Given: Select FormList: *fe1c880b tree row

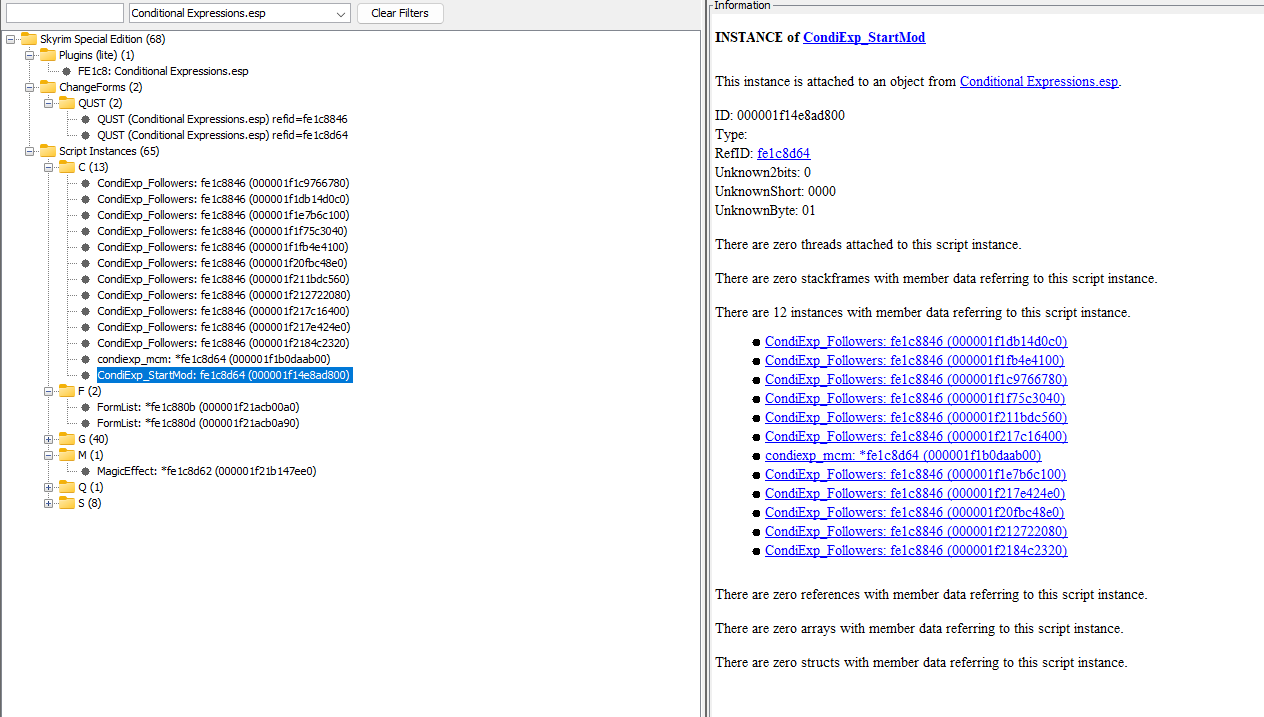Looking at the screenshot, I should (x=198, y=407).
